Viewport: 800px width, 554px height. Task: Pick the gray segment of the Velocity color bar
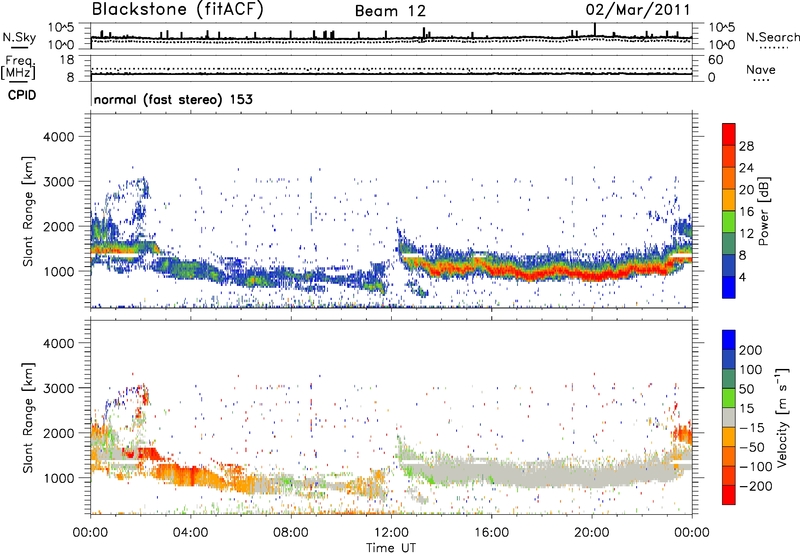click(x=729, y=418)
